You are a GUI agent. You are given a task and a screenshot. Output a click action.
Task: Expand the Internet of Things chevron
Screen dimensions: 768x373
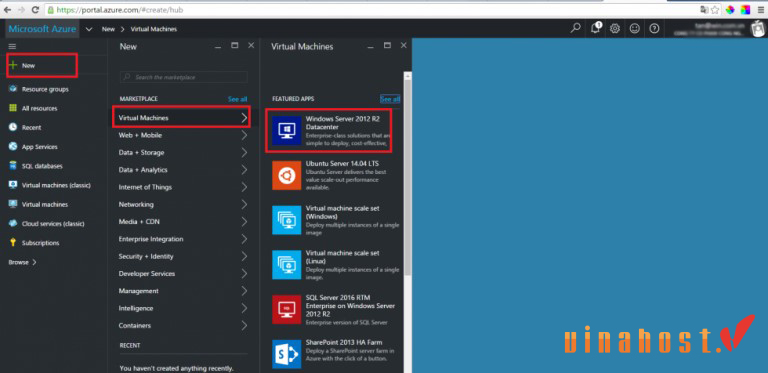coord(244,187)
